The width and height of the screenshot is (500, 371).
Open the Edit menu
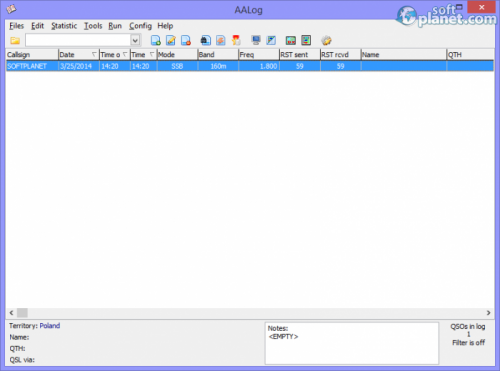(37, 26)
